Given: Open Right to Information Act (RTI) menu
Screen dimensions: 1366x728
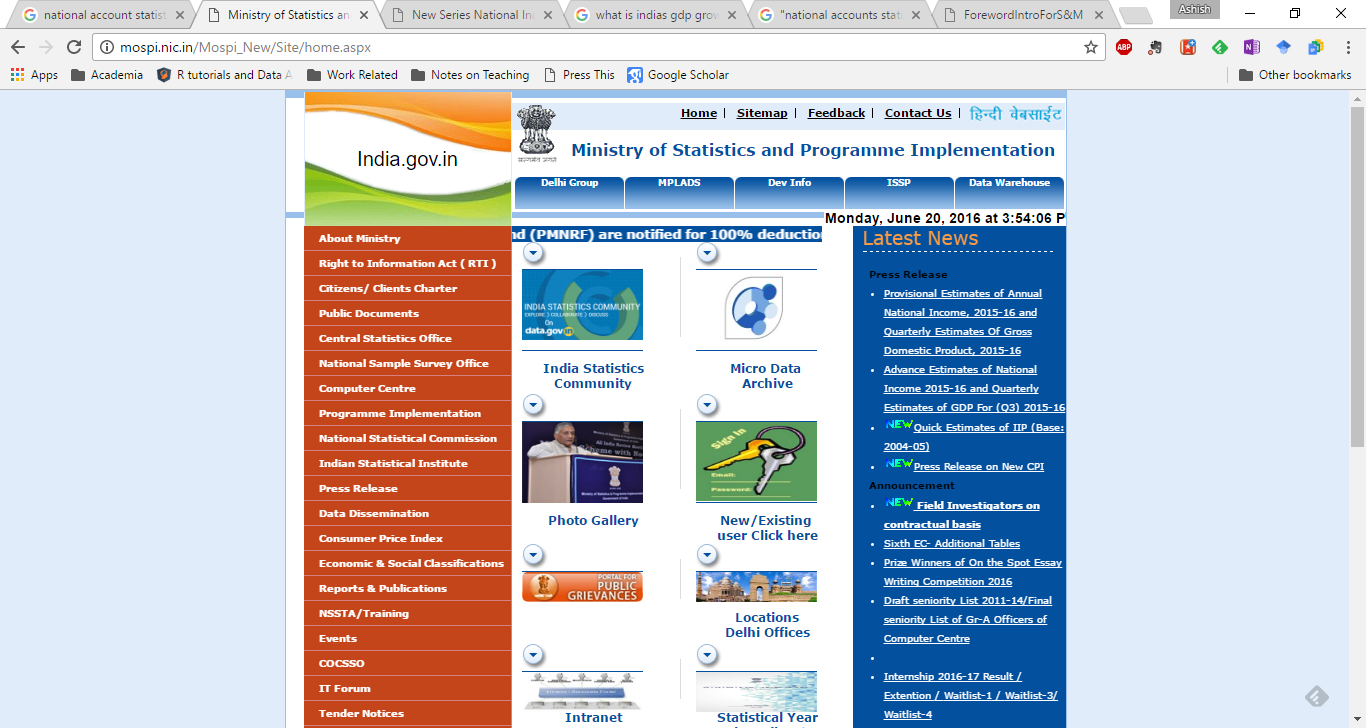Looking at the screenshot, I should coord(408,263).
